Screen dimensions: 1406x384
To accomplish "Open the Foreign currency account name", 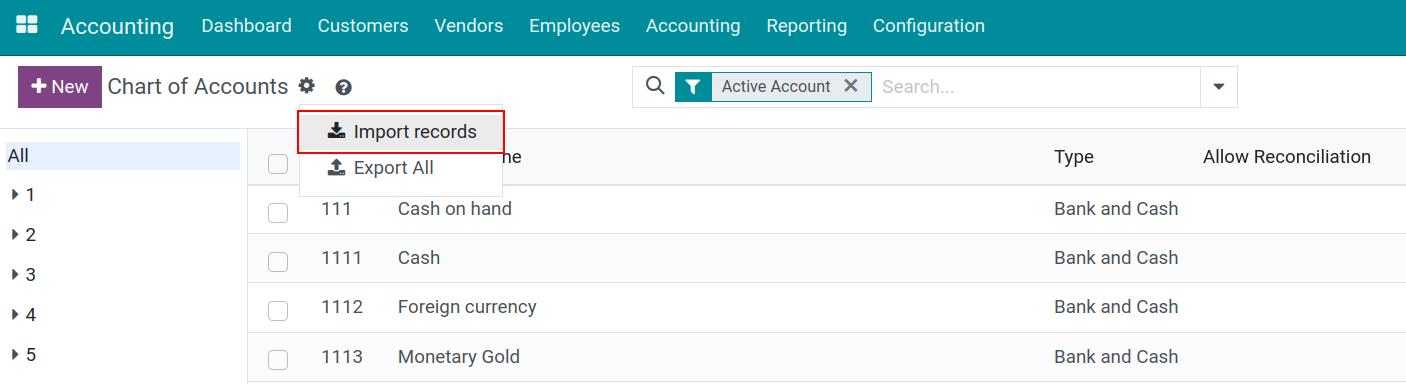I will click(x=467, y=307).
